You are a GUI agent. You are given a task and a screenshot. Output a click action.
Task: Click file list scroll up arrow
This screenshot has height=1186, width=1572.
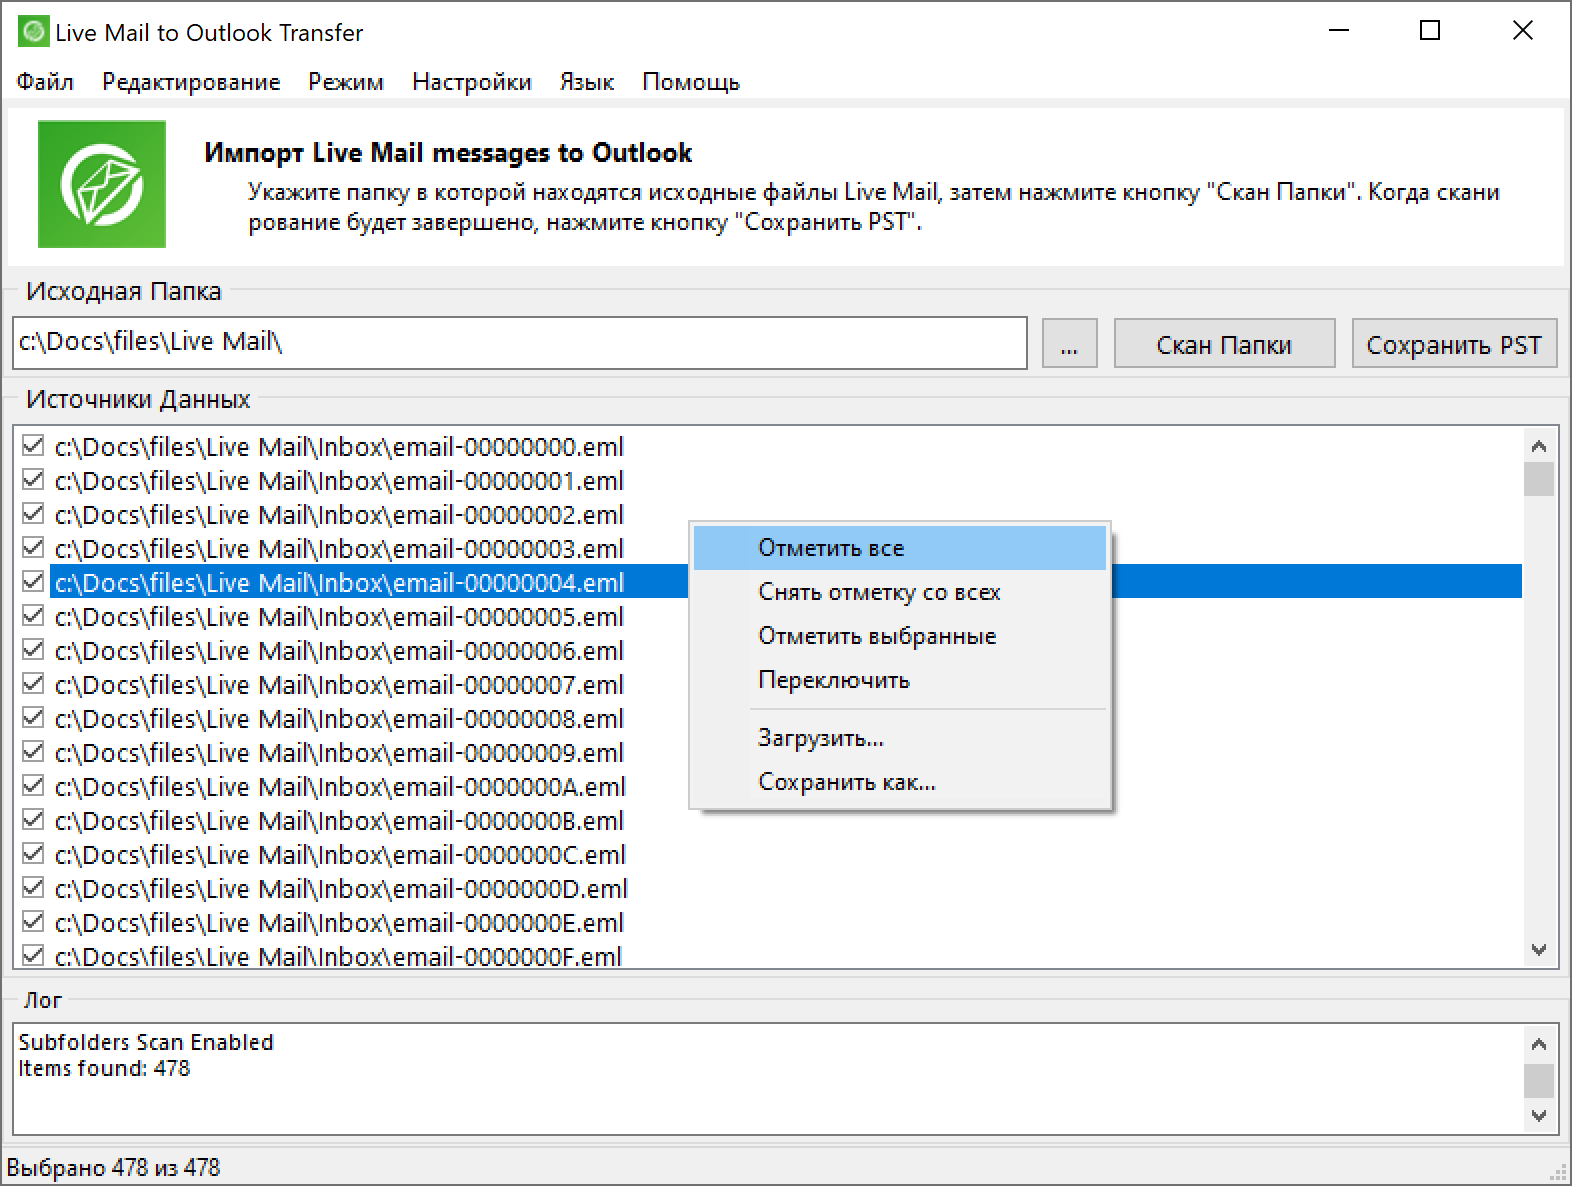pos(1539,446)
